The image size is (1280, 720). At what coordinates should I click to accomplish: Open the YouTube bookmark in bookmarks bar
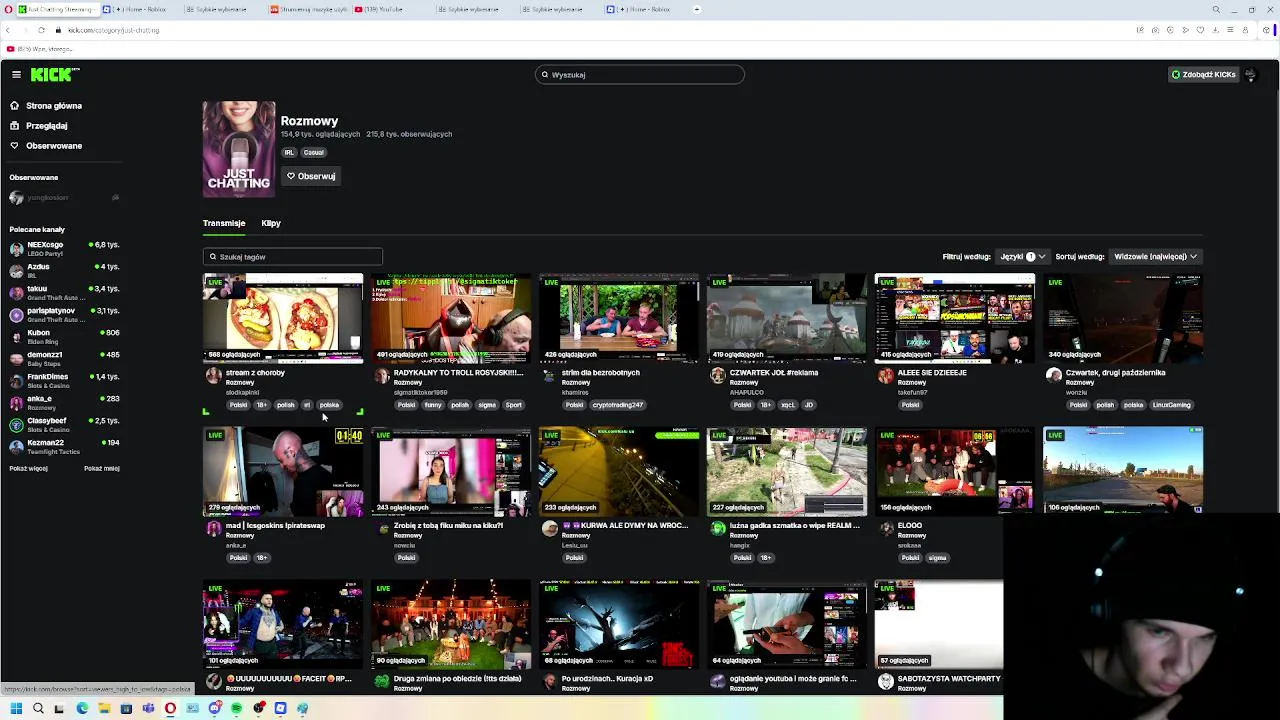pos(40,49)
